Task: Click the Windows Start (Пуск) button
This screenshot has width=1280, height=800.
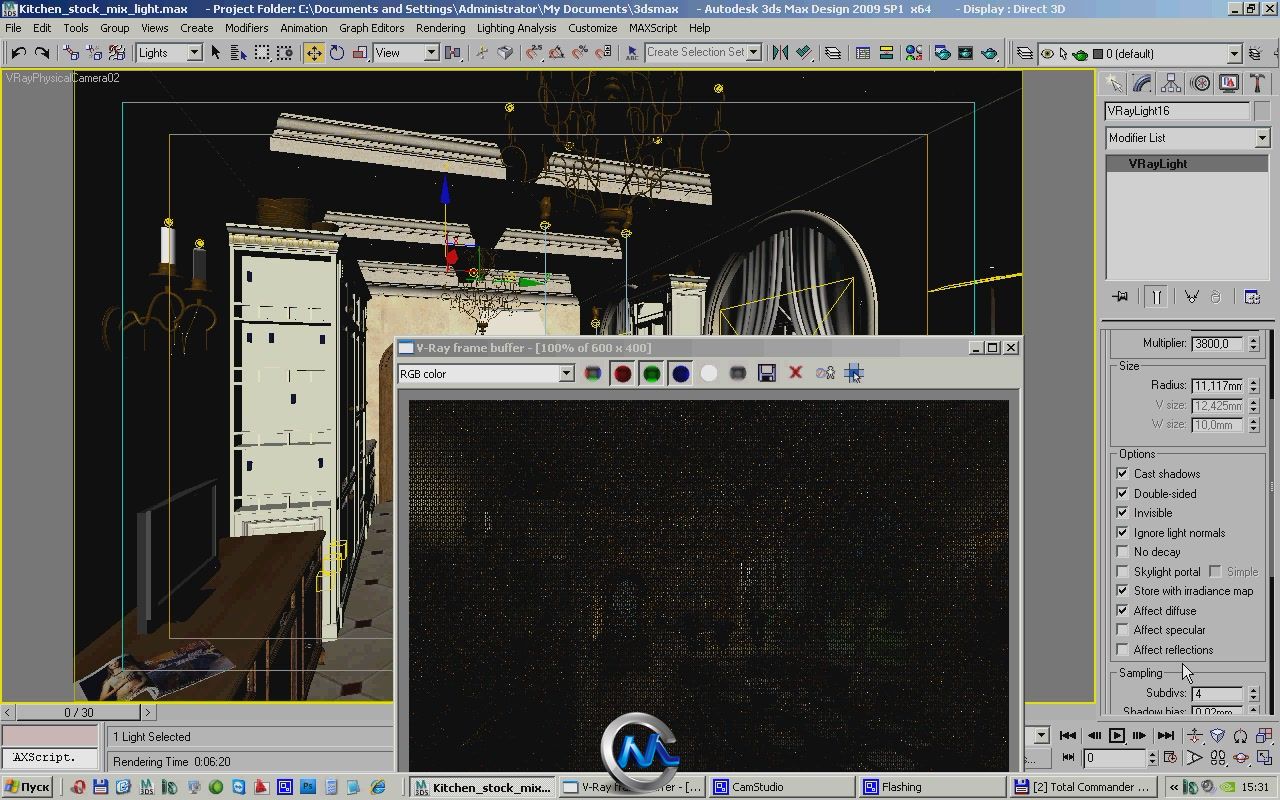Action: [x=27, y=787]
